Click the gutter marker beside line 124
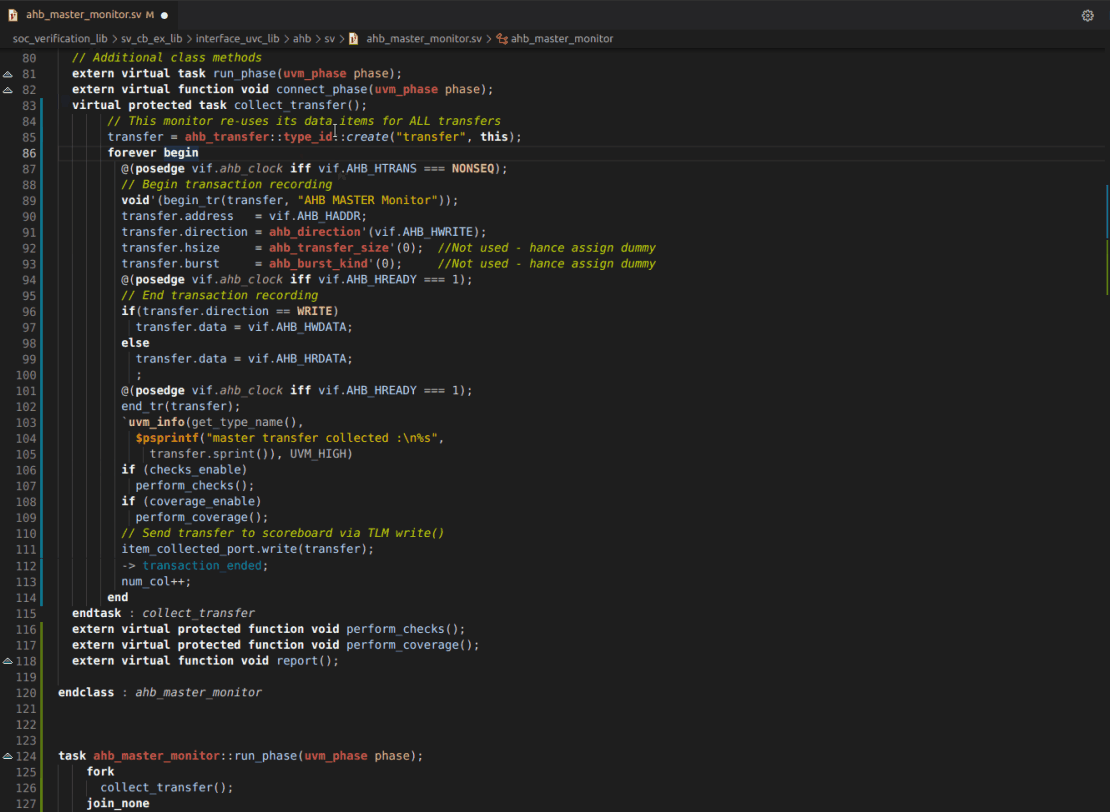 click(8, 756)
